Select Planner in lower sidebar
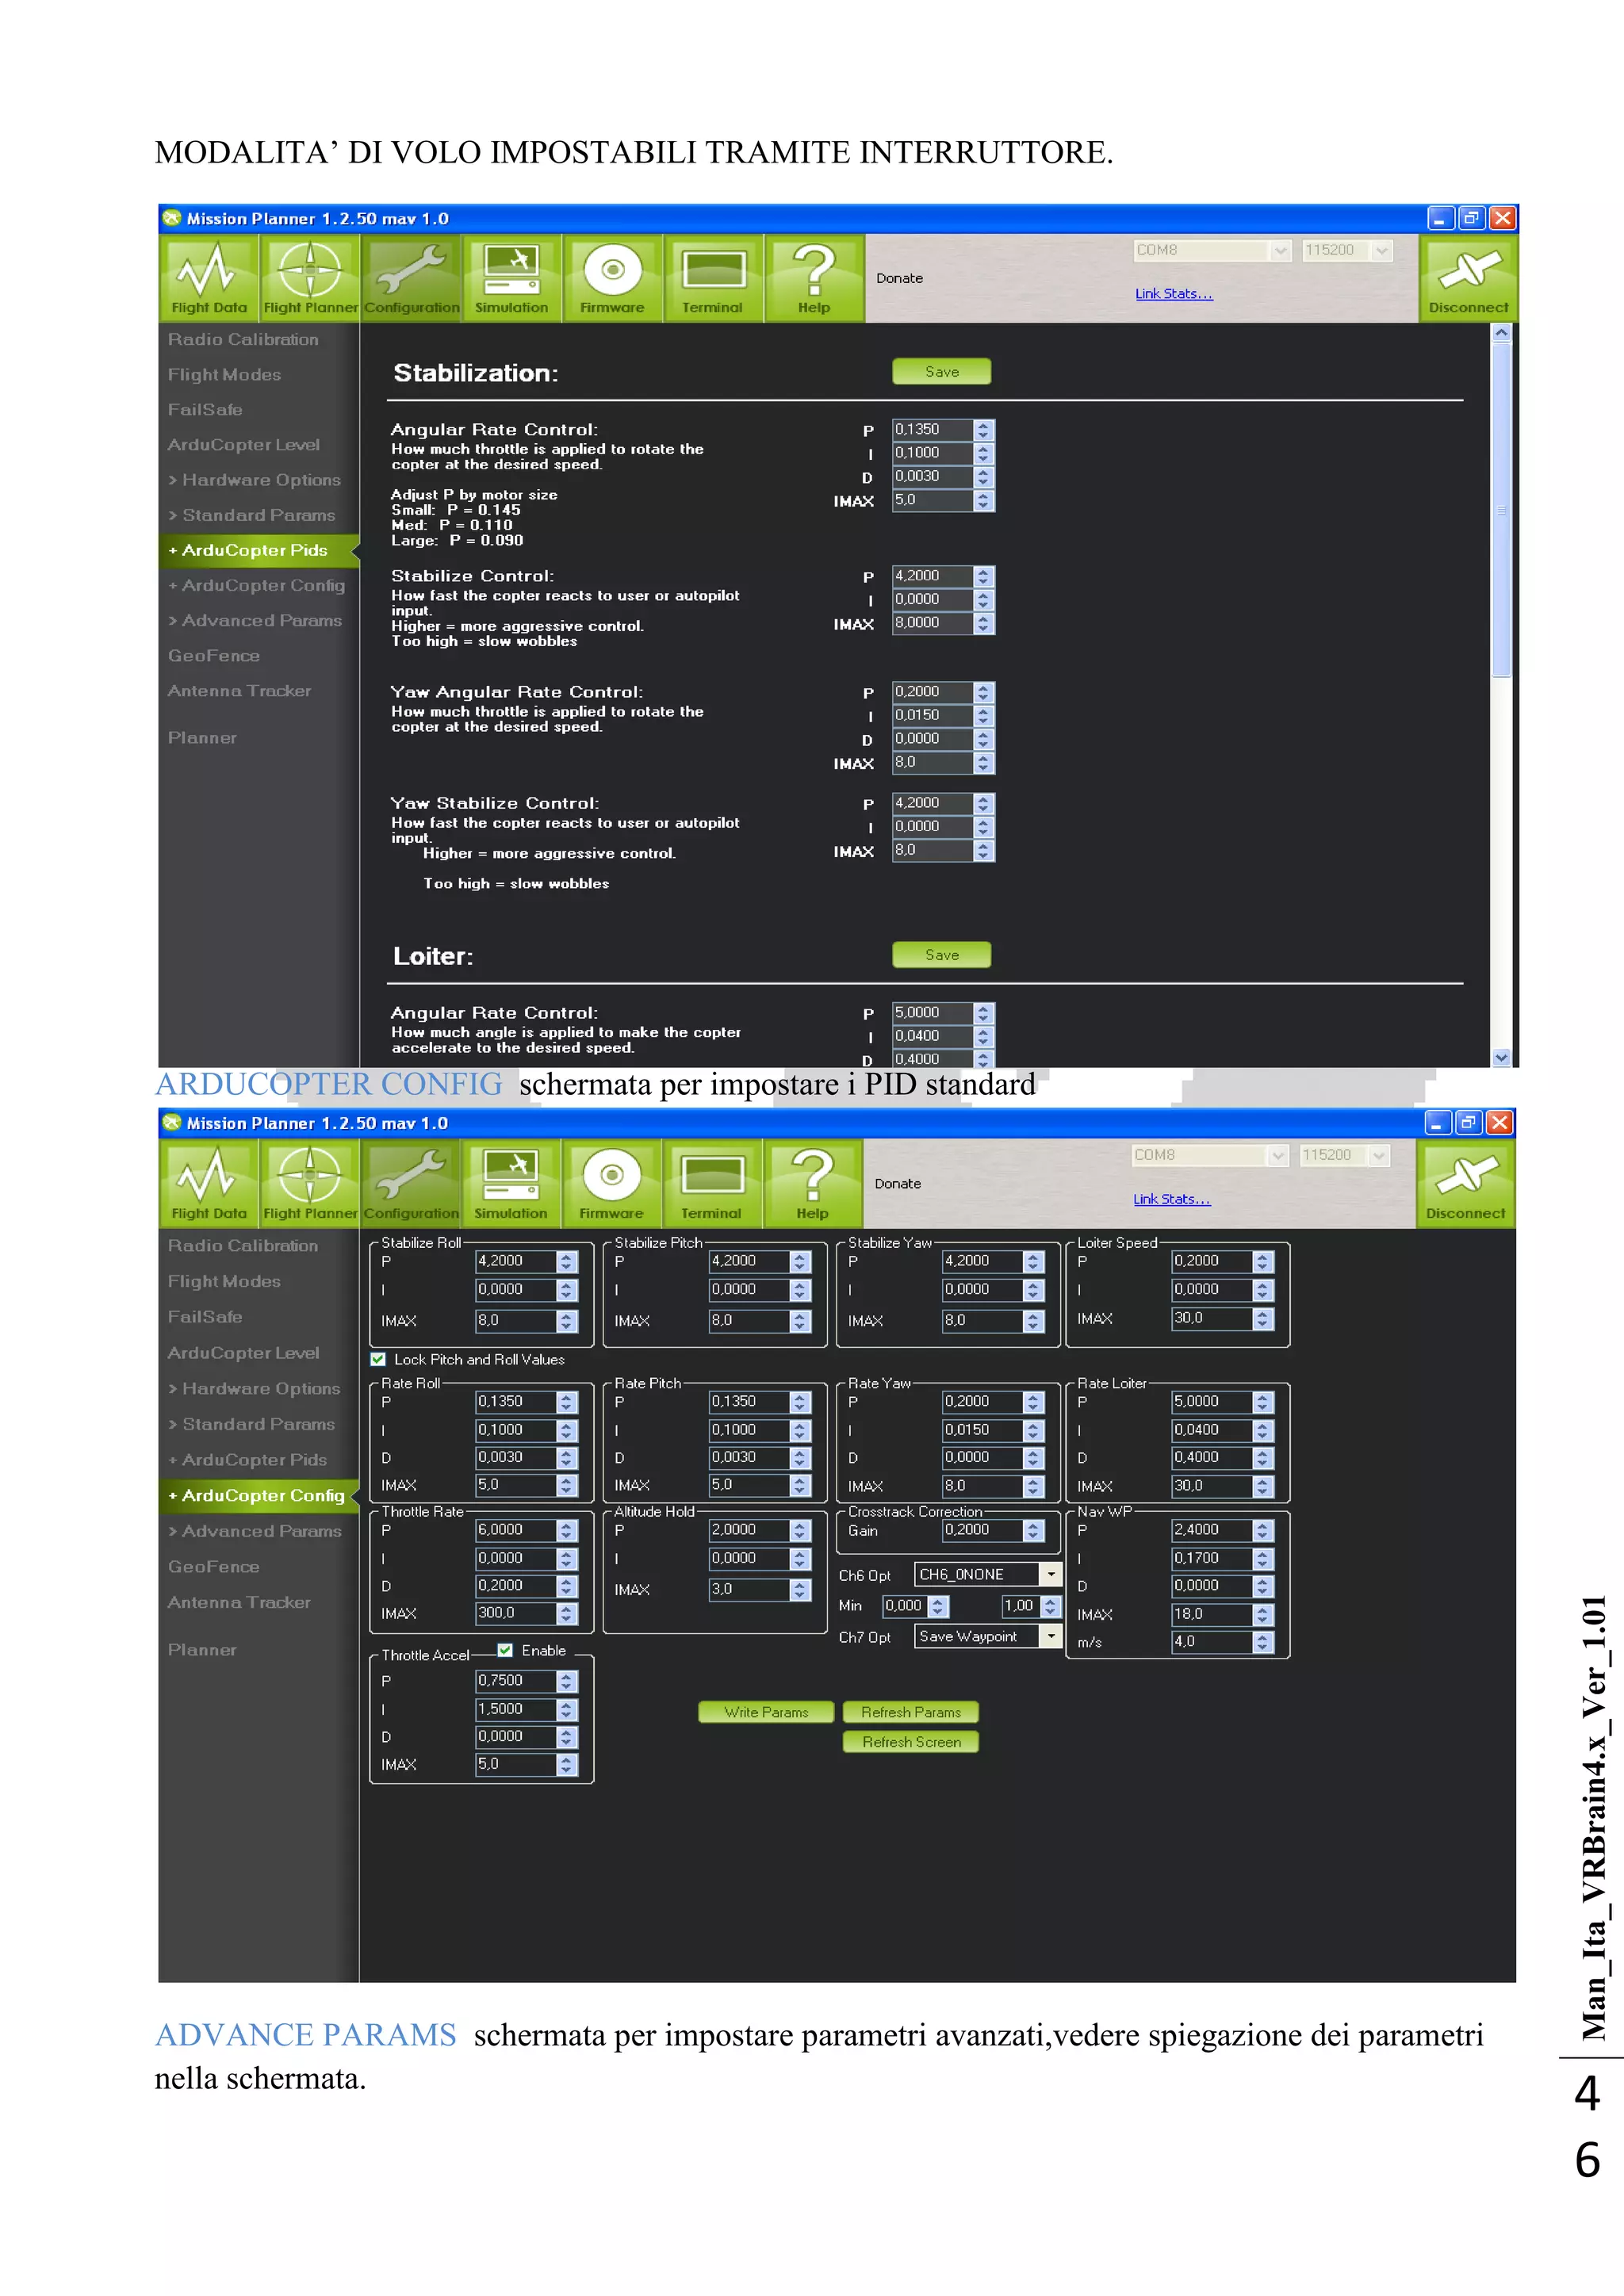Viewport: 1624px width, 2296px height. tap(202, 1650)
